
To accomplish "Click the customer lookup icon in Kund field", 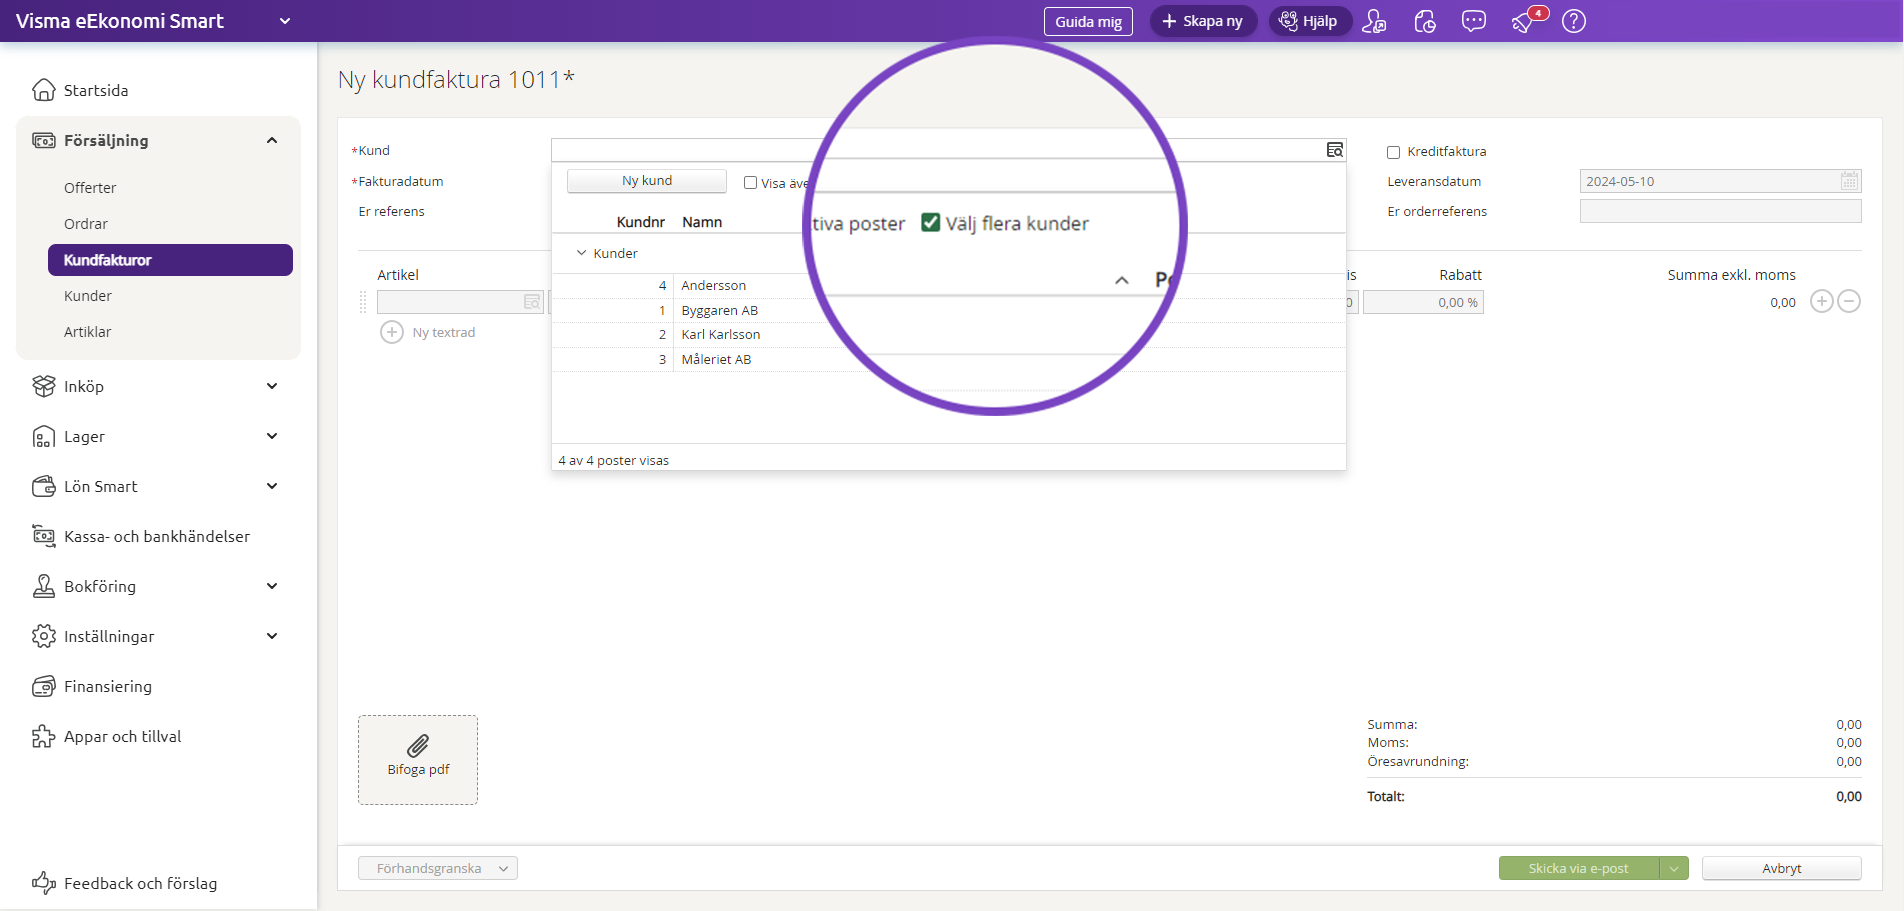I will (1335, 150).
